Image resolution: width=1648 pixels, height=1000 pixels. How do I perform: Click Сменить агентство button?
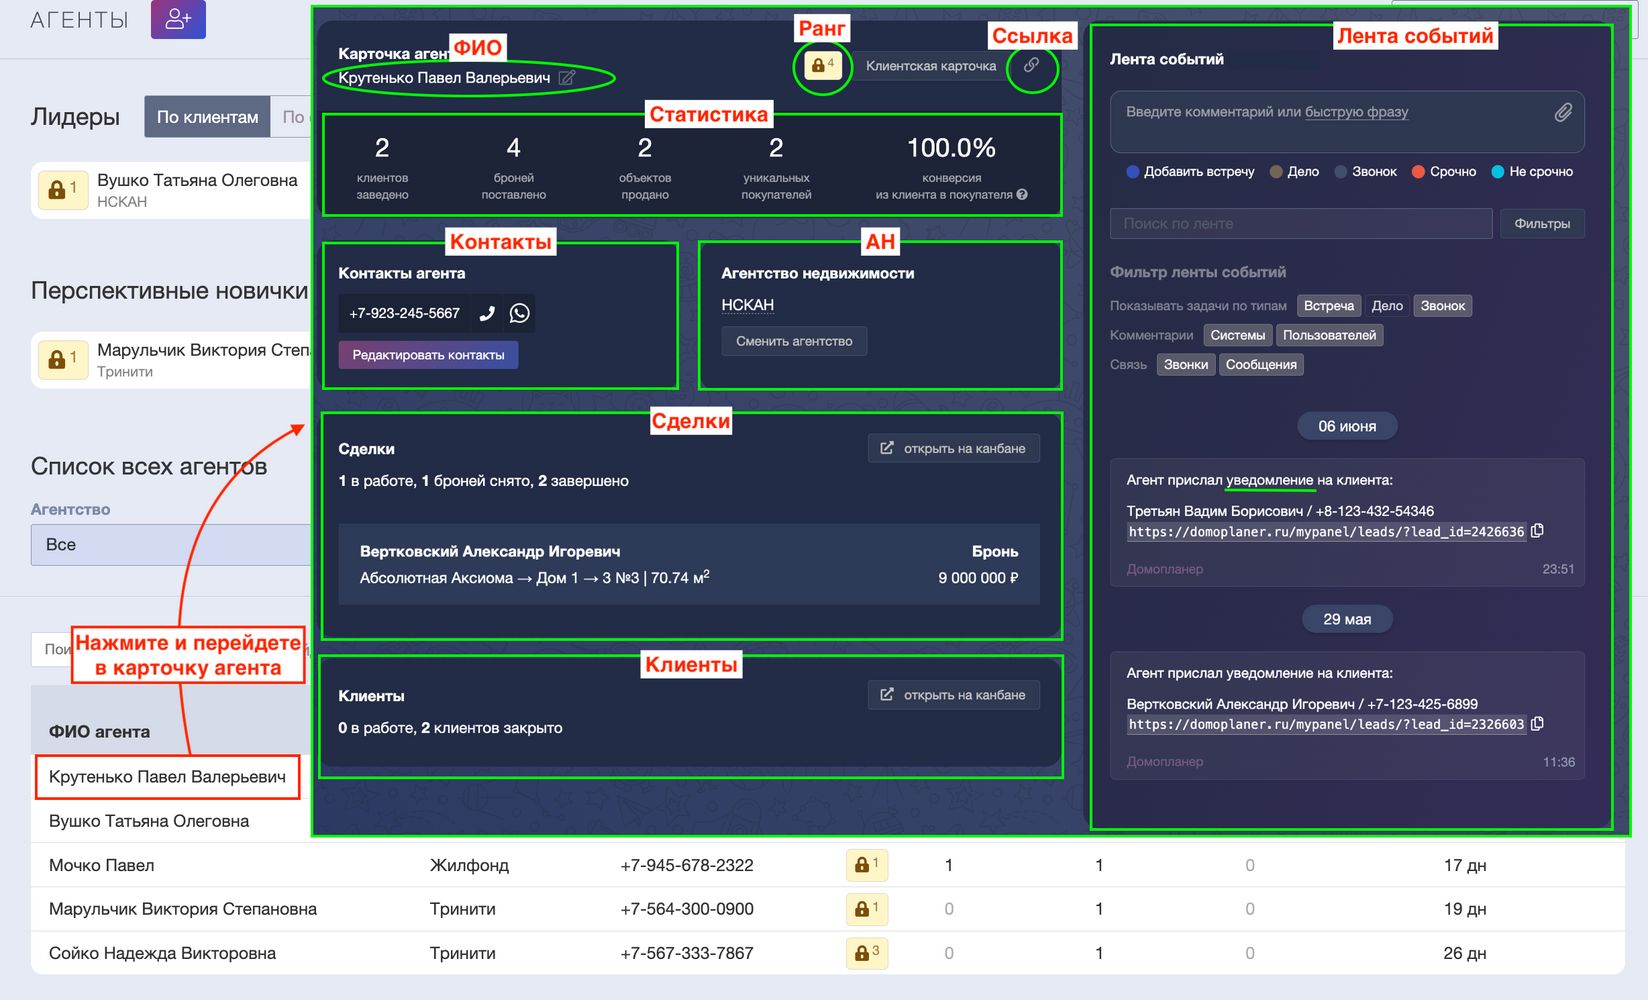point(794,341)
